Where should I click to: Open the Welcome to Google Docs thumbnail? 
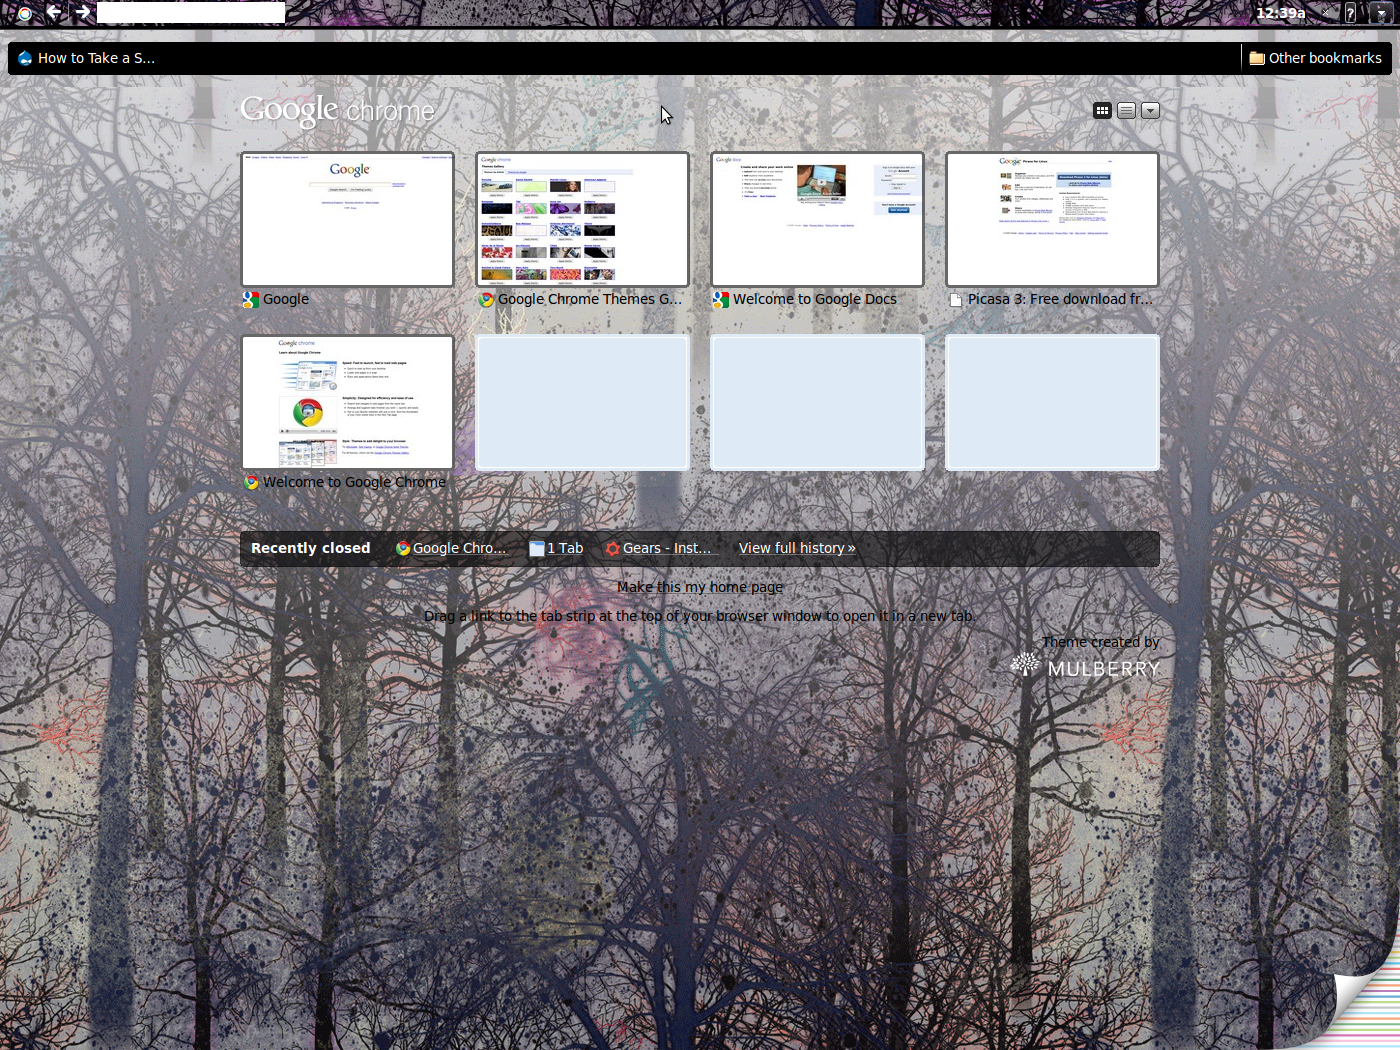[x=817, y=219]
